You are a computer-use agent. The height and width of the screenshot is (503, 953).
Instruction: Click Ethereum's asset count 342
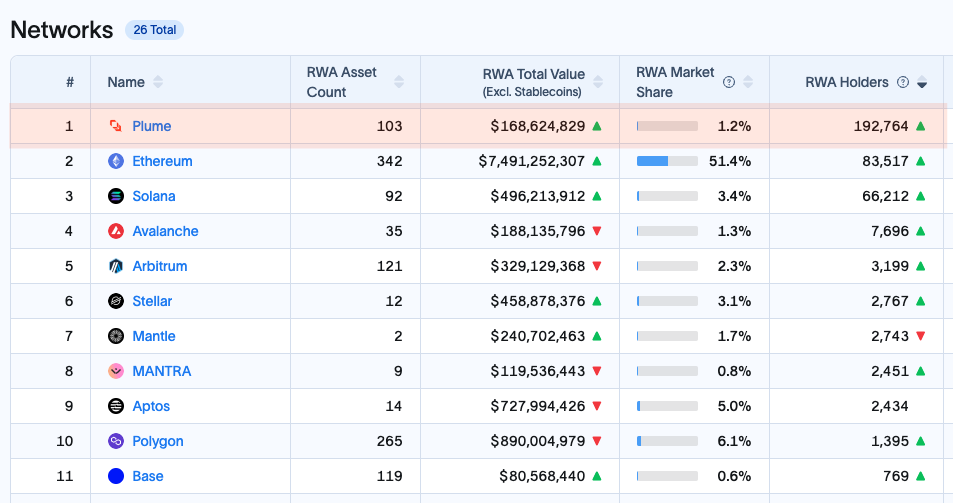(390, 161)
